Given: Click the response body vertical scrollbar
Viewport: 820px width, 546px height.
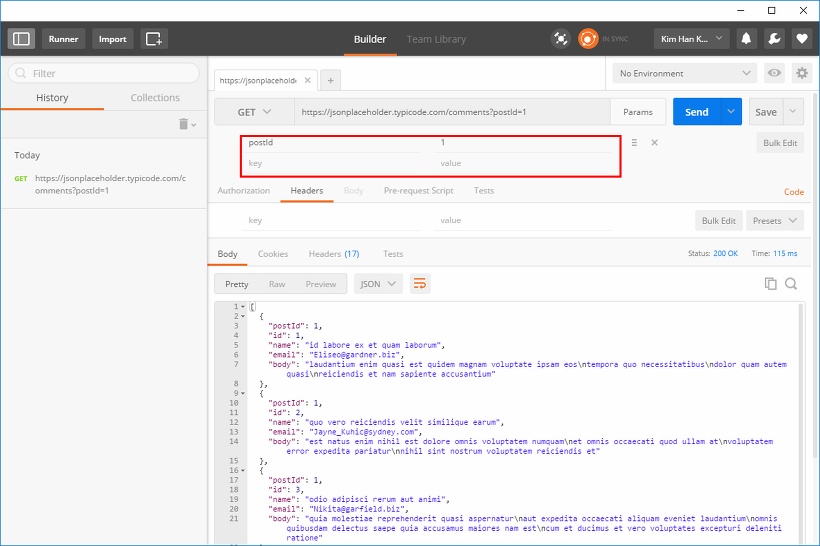Looking at the screenshot, I should point(801,424).
